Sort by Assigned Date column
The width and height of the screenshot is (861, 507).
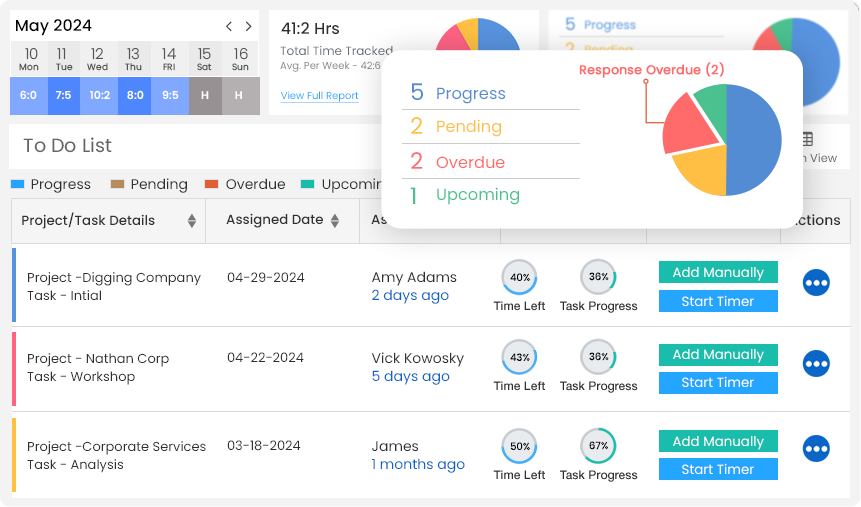335,221
